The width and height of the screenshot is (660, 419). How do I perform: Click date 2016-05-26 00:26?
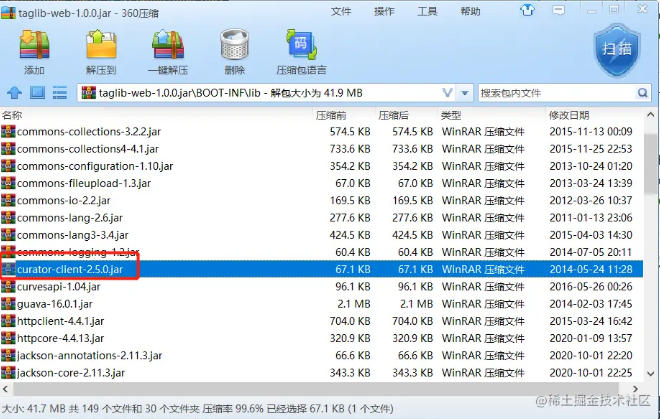point(591,286)
